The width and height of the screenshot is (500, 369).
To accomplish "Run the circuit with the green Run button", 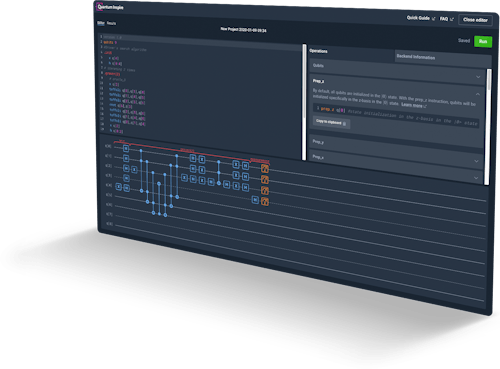I will coord(483,41).
